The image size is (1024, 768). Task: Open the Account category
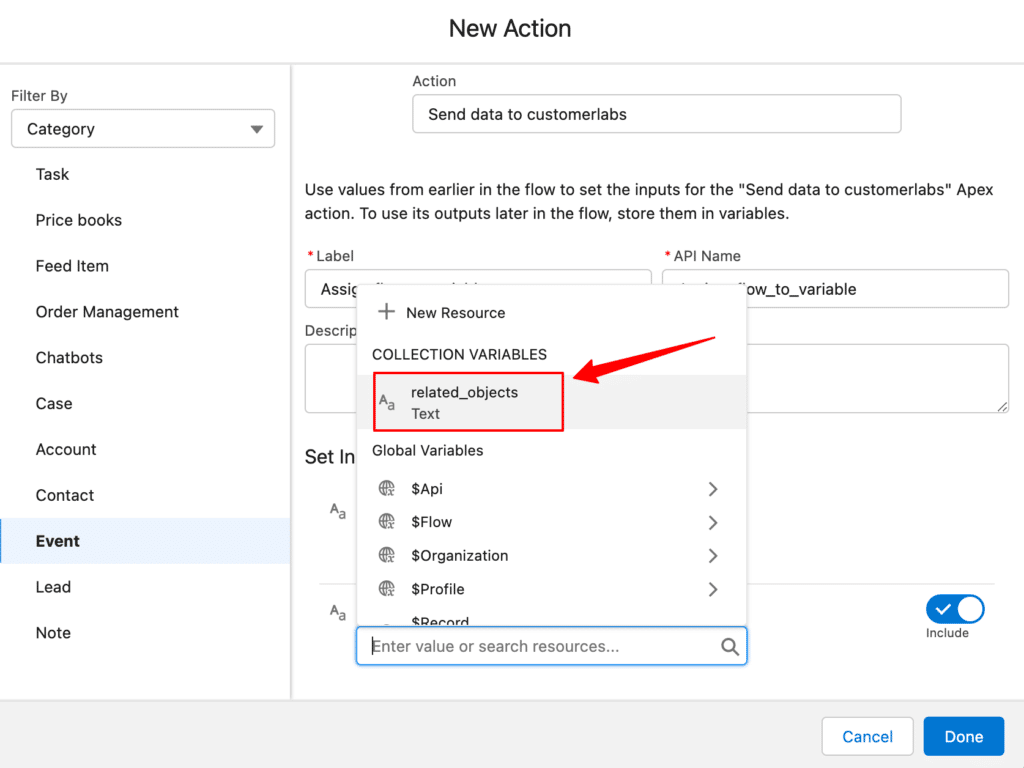(x=145, y=449)
